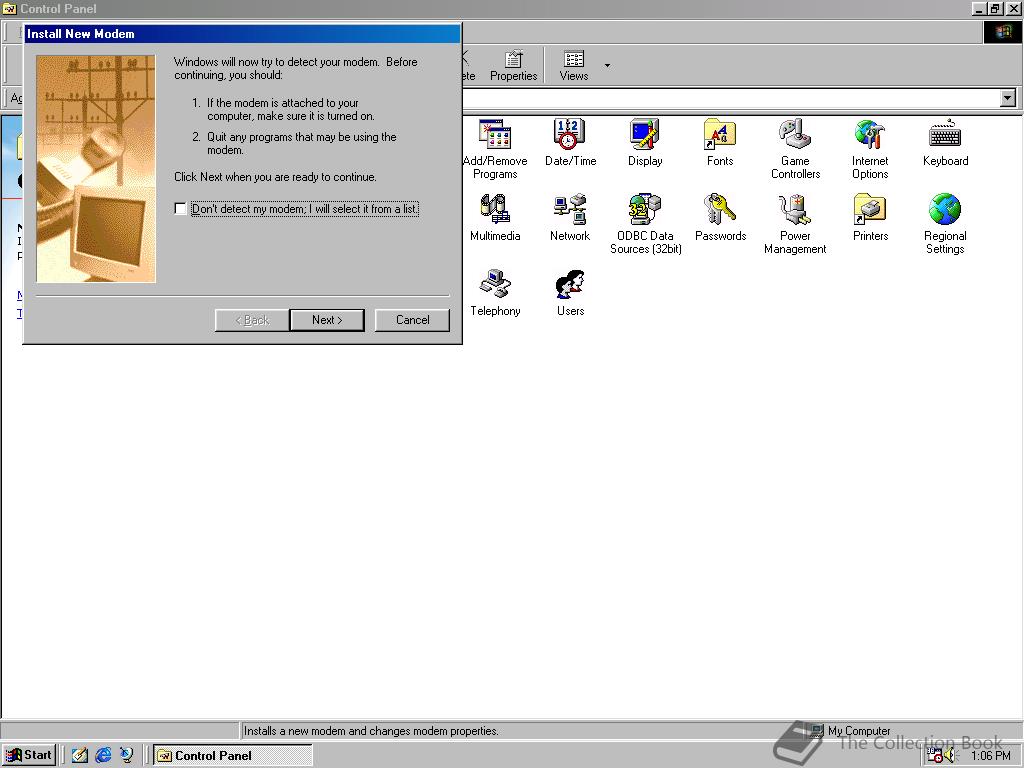
Task: Click the Install New Modem title bar
Action: click(x=242, y=34)
